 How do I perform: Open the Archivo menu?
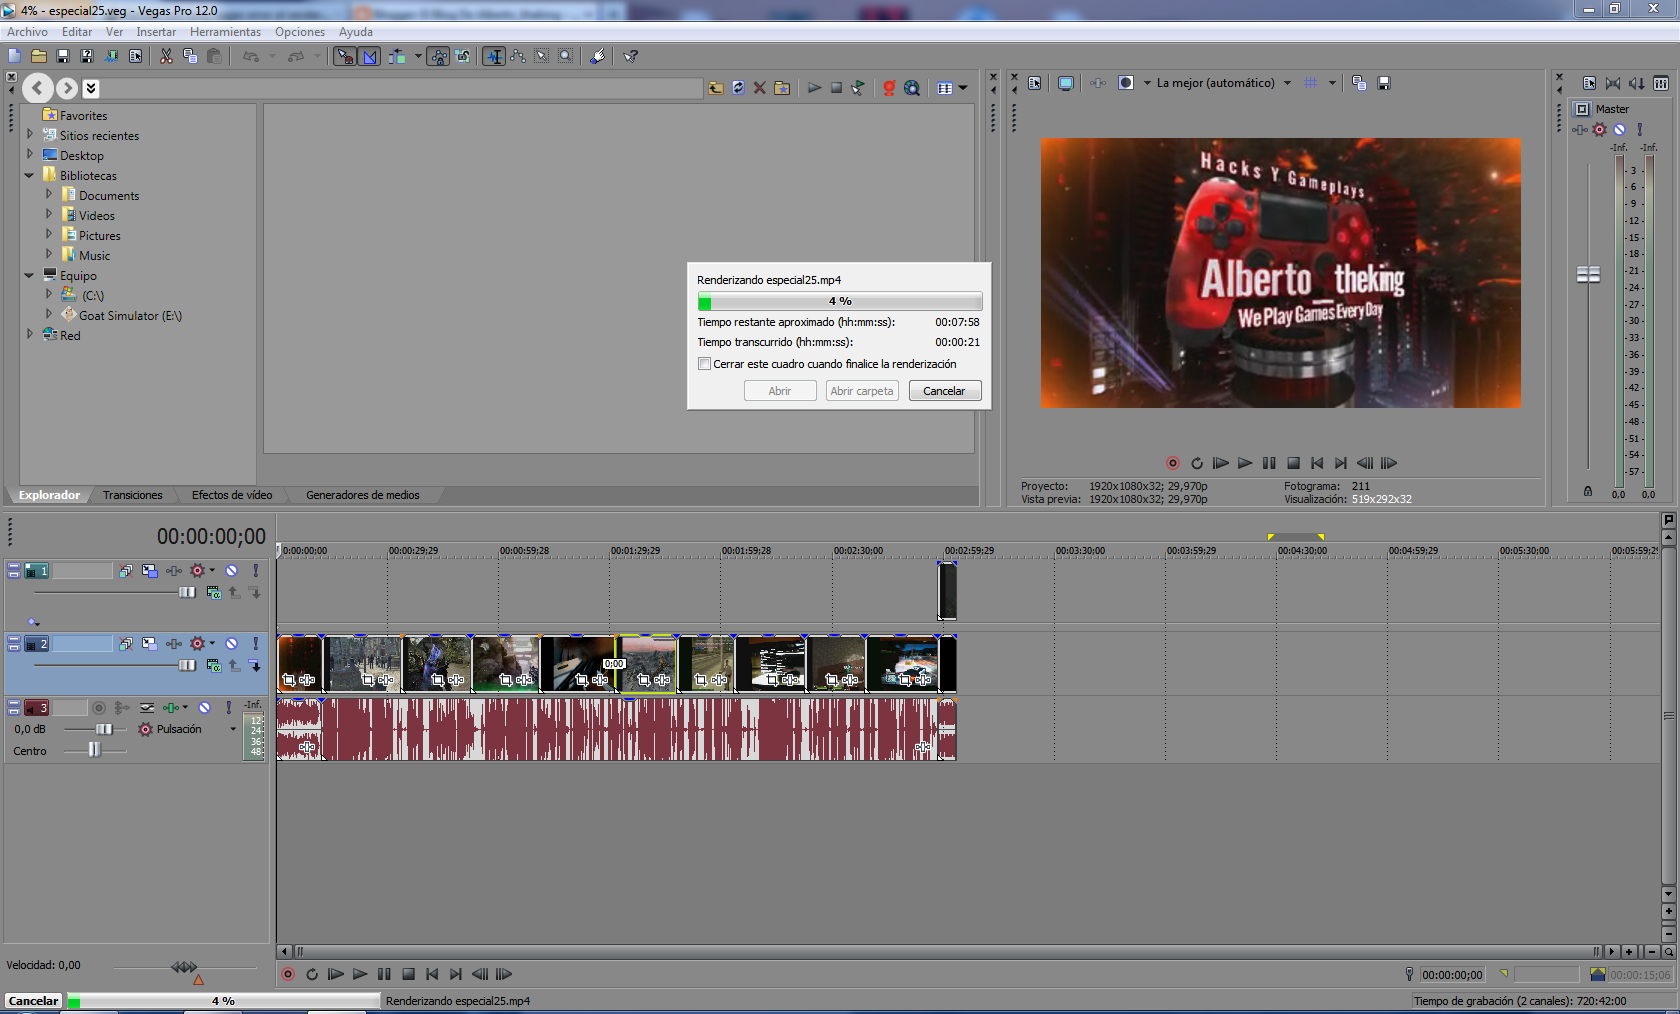tap(27, 32)
